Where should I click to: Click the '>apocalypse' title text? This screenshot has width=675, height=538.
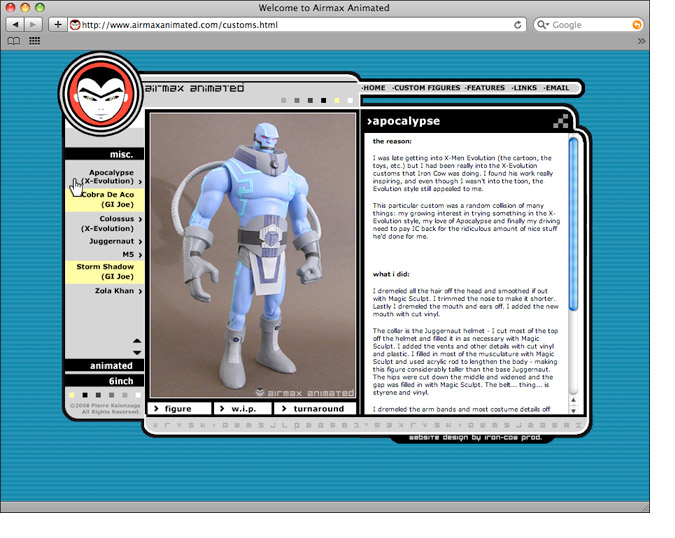pyautogui.click(x=403, y=121)
